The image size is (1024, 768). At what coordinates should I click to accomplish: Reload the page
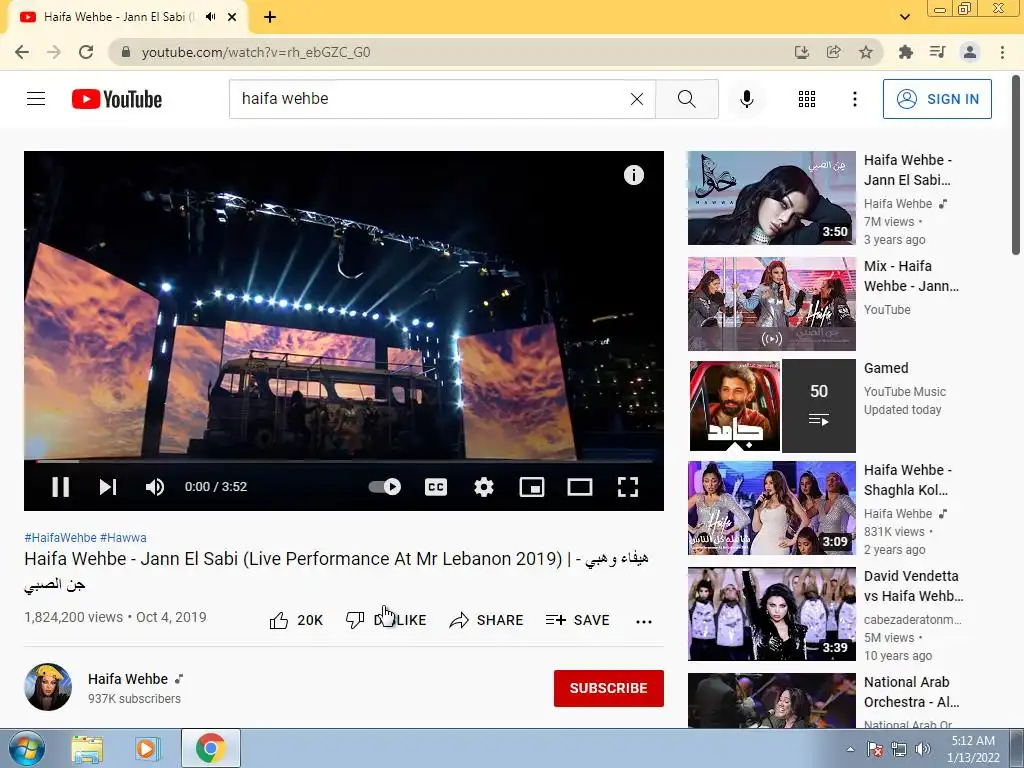point(86,52)
